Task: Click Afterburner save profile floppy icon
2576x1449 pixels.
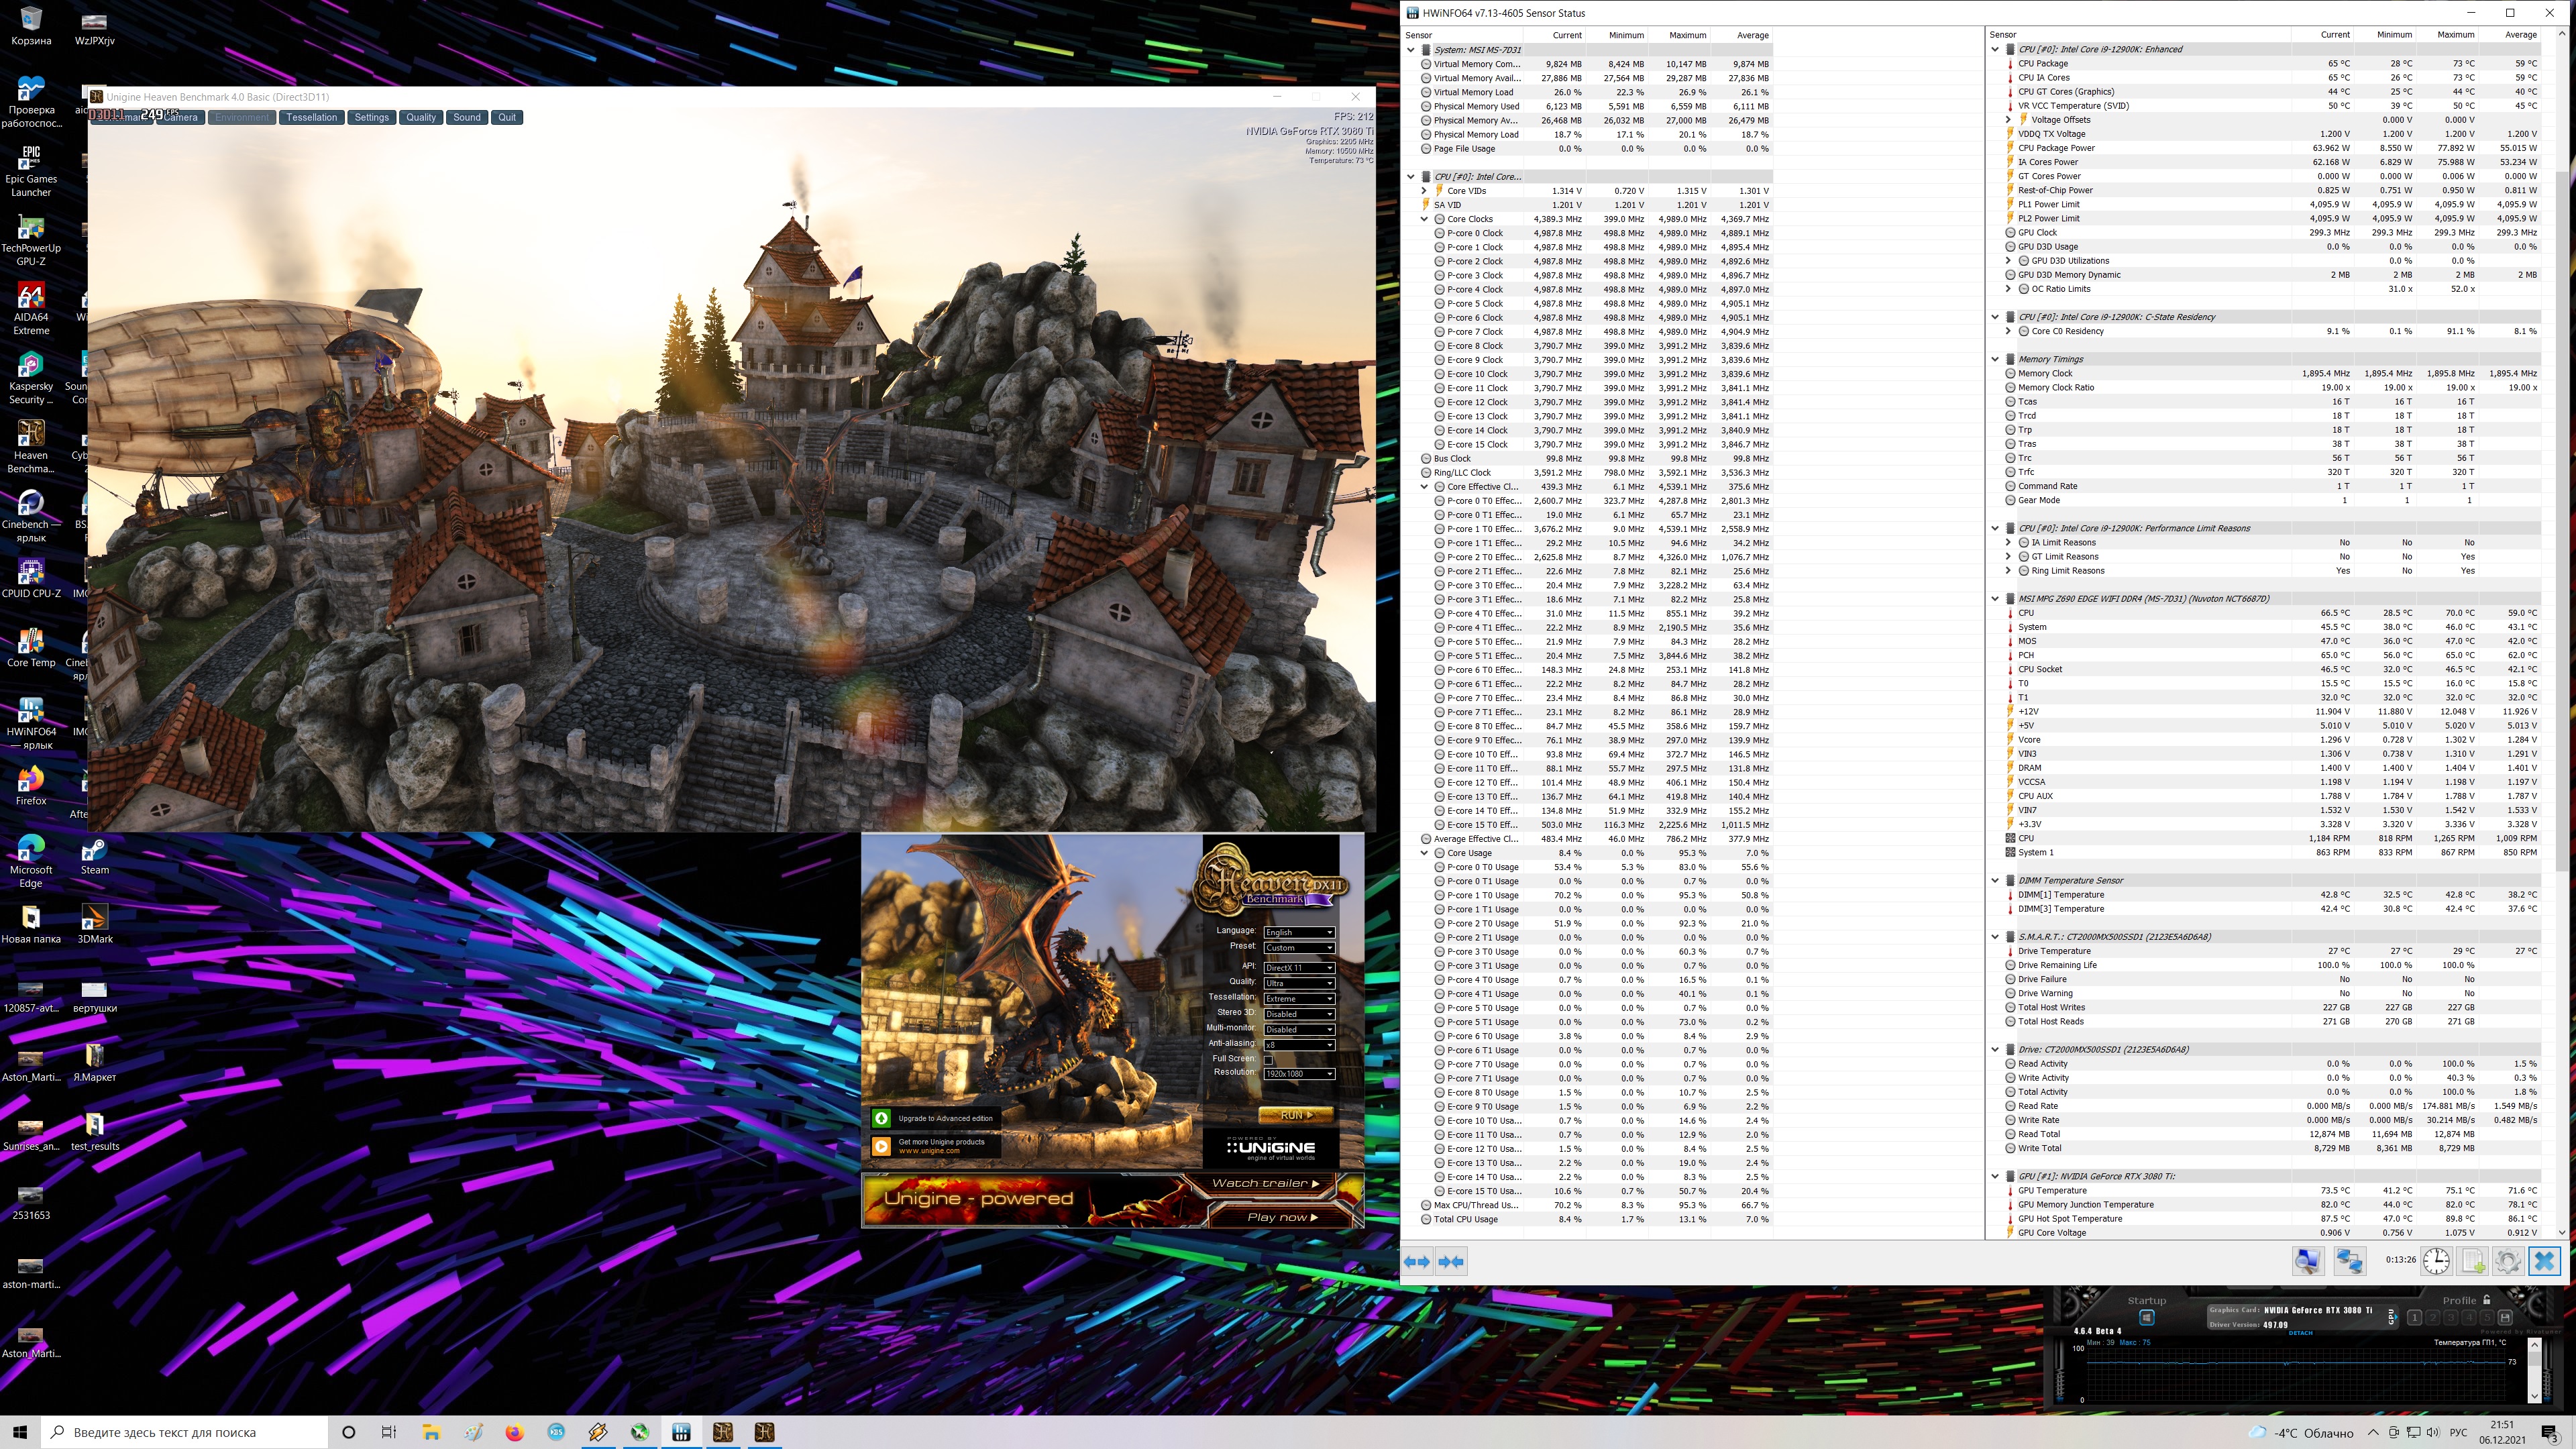Action: pos(2505,1317)
